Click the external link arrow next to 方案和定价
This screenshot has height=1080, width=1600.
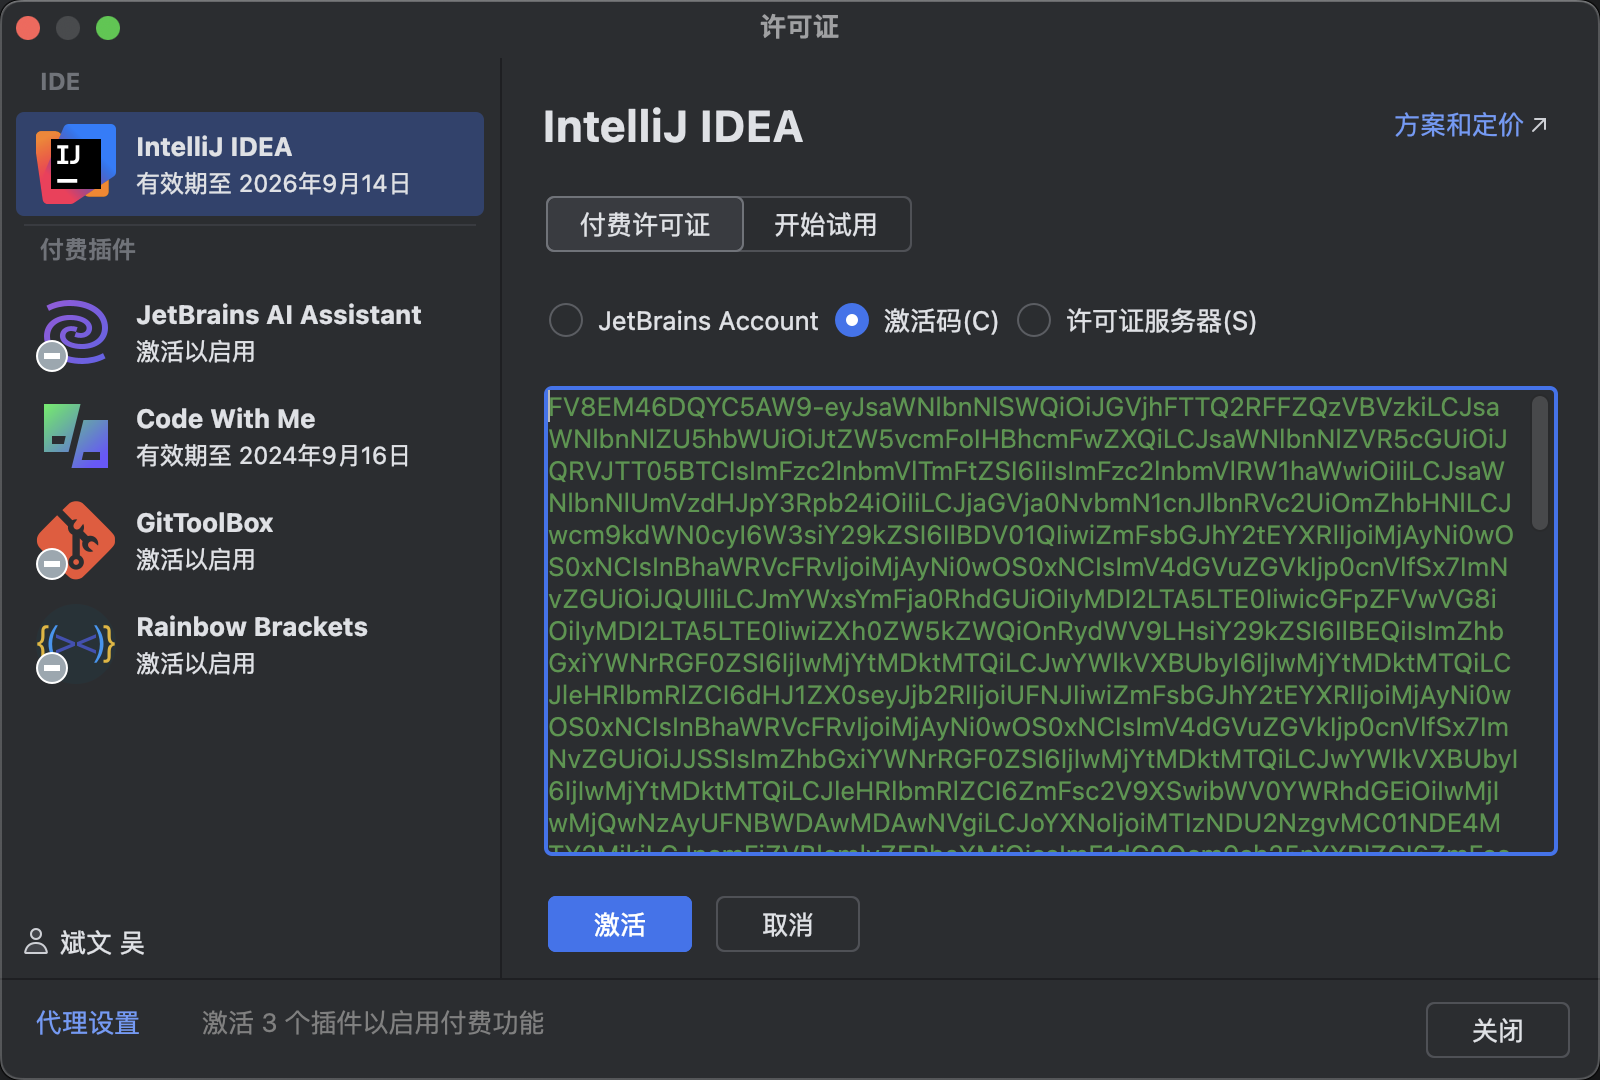[1539, 125]
